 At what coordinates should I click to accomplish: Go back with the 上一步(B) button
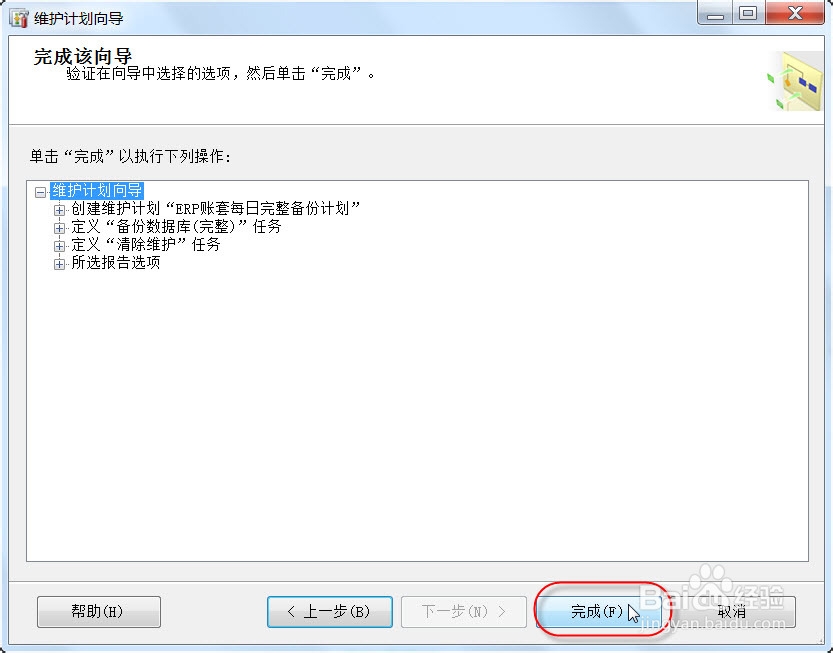(330, 612)
